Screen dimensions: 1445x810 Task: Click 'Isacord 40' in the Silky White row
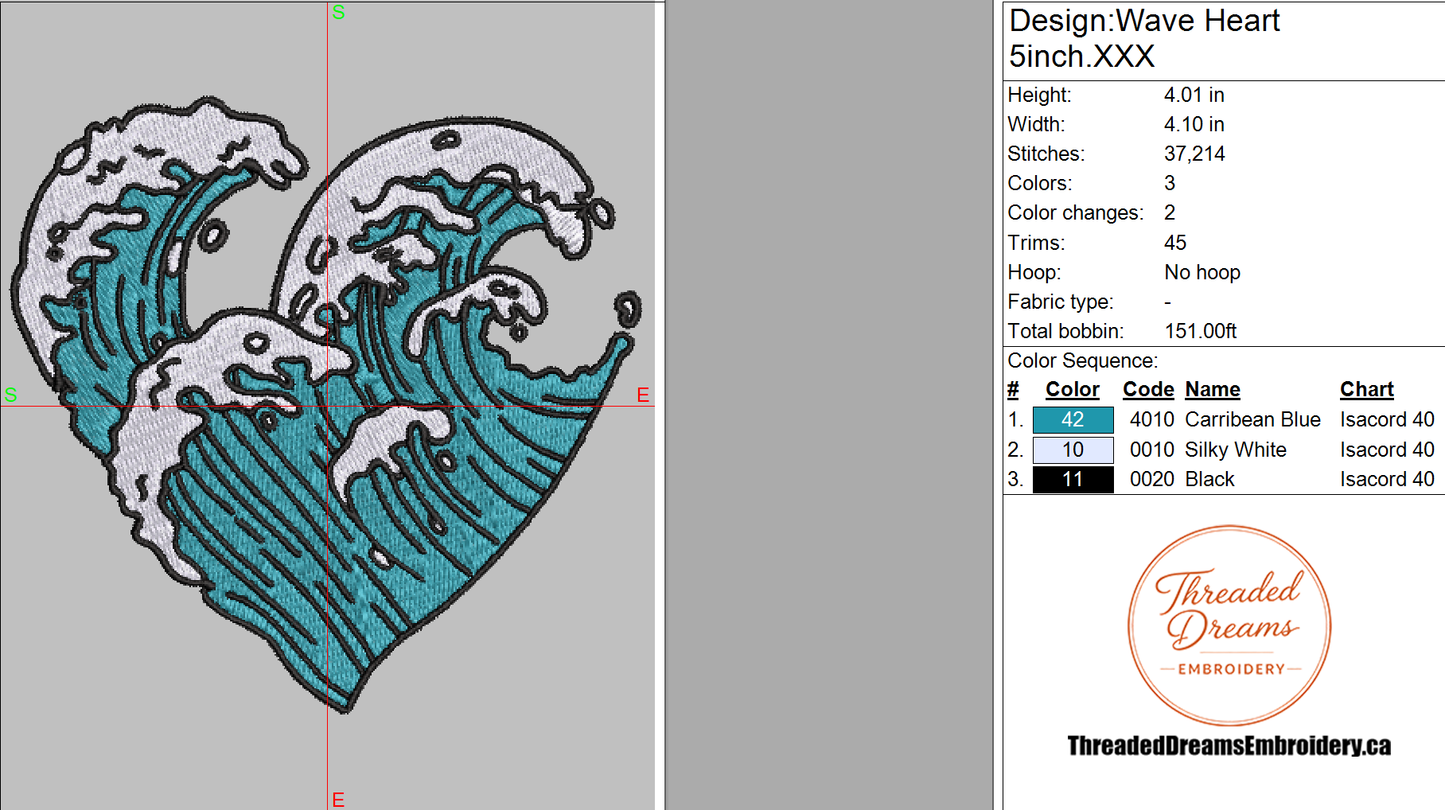pos(1387,450)
